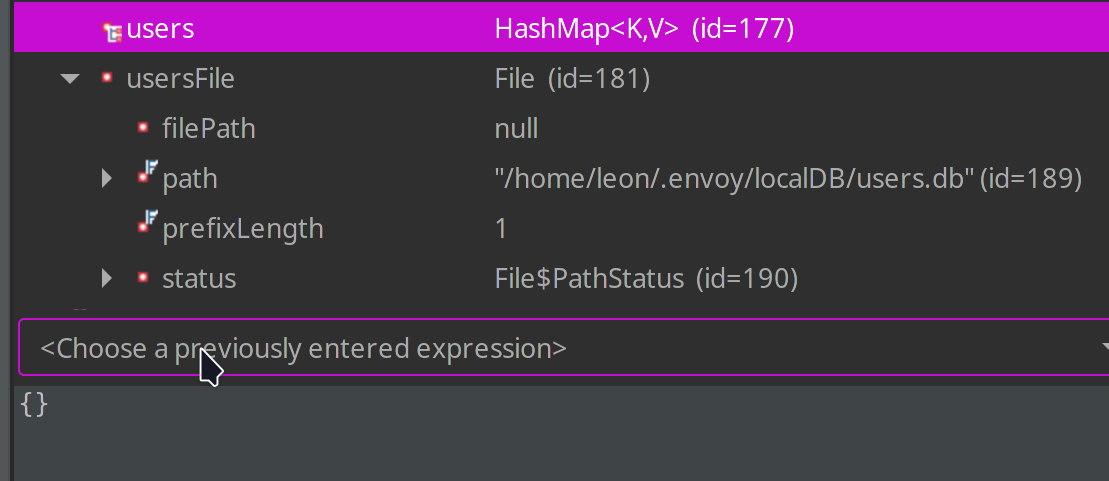Viewport: 1109px width, 481px height.
Task: Click the HashMap<K,V> (id=177) value
Action: point(644,29)
